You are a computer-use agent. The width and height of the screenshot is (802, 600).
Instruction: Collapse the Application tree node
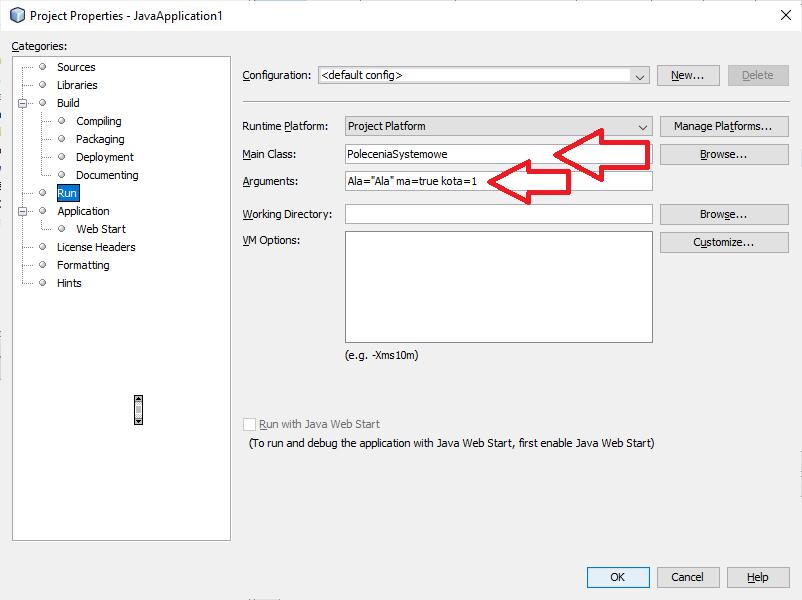[23, 211]
